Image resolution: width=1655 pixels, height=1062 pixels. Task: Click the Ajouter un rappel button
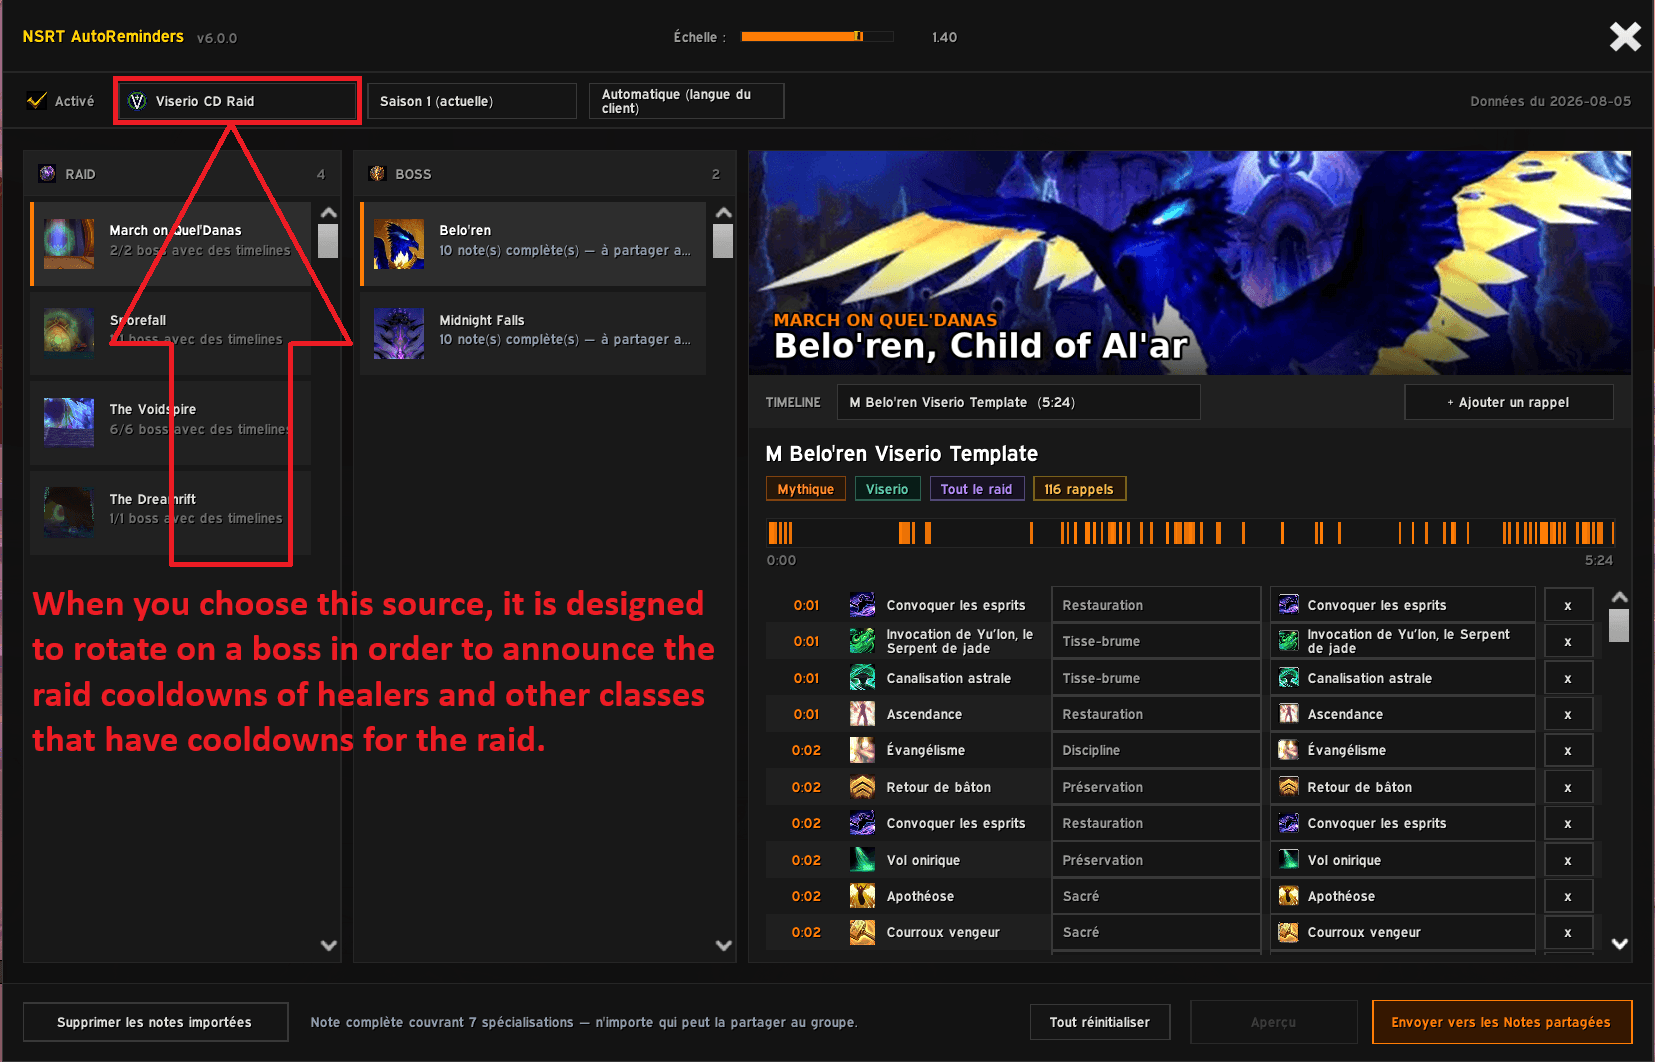[1509, 402]
